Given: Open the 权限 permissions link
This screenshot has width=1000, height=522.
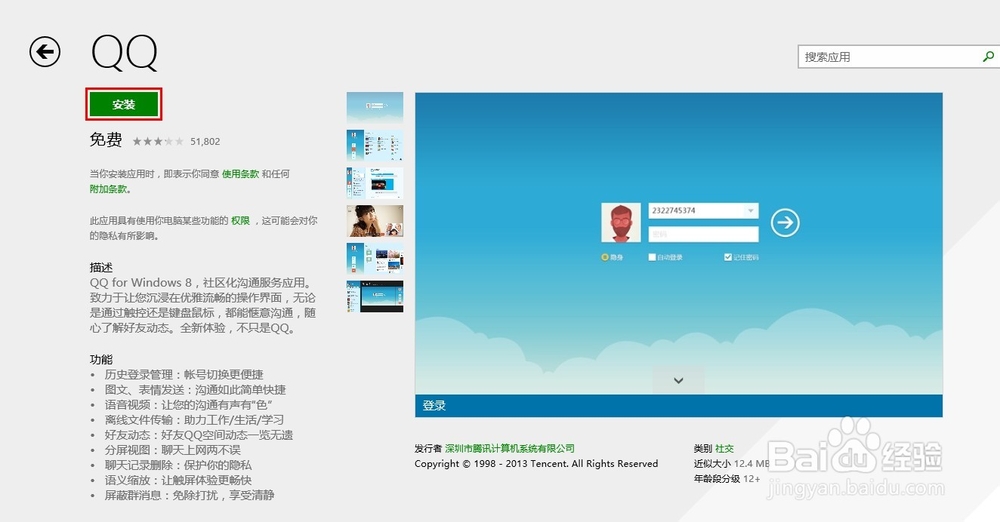Looking at the screenshot, I should click(x=240, y=220).
